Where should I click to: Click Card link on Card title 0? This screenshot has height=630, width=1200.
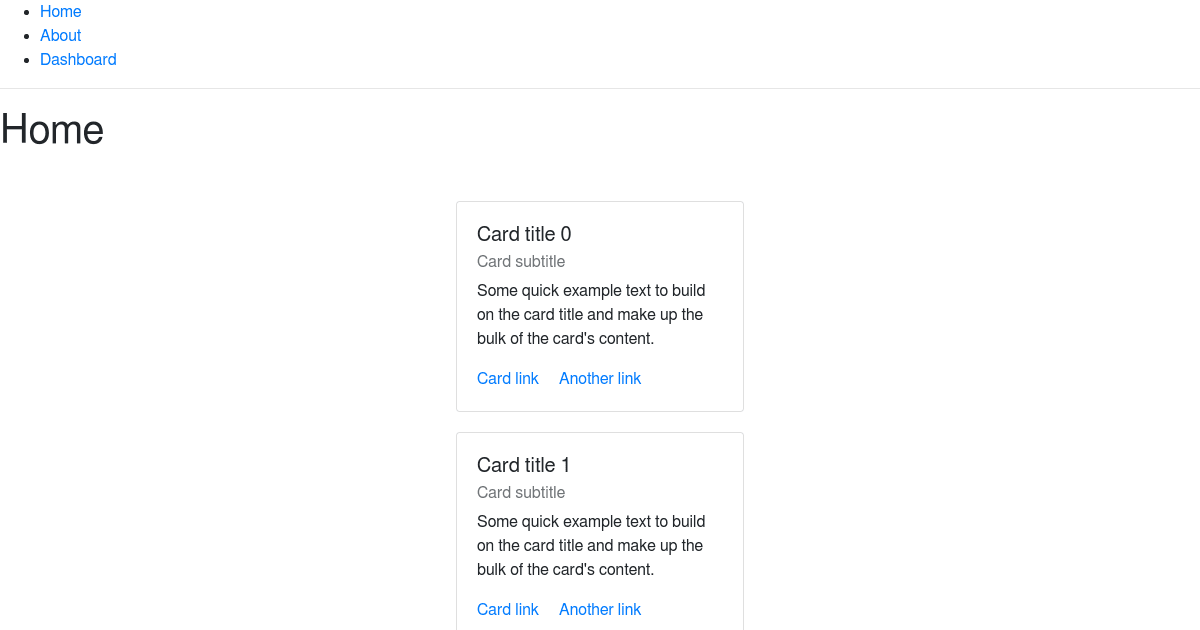pyautogui.click(x=507, y=378)
